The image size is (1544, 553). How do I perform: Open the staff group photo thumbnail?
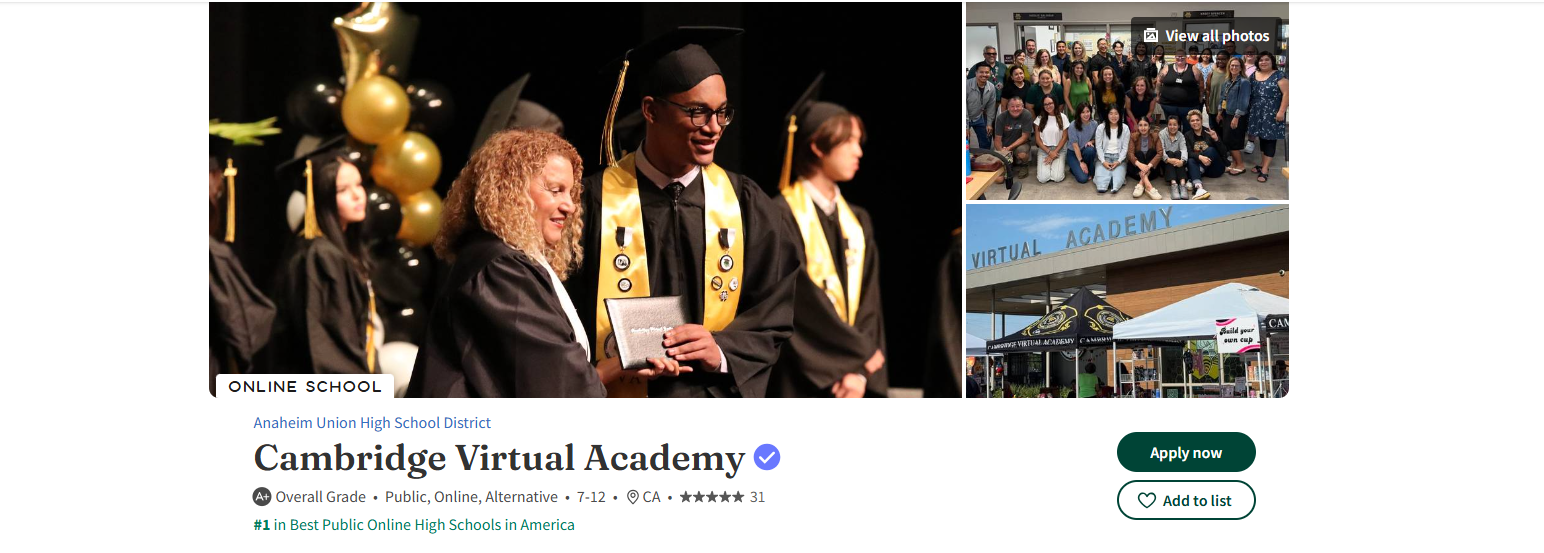[x=1127, y=101]
